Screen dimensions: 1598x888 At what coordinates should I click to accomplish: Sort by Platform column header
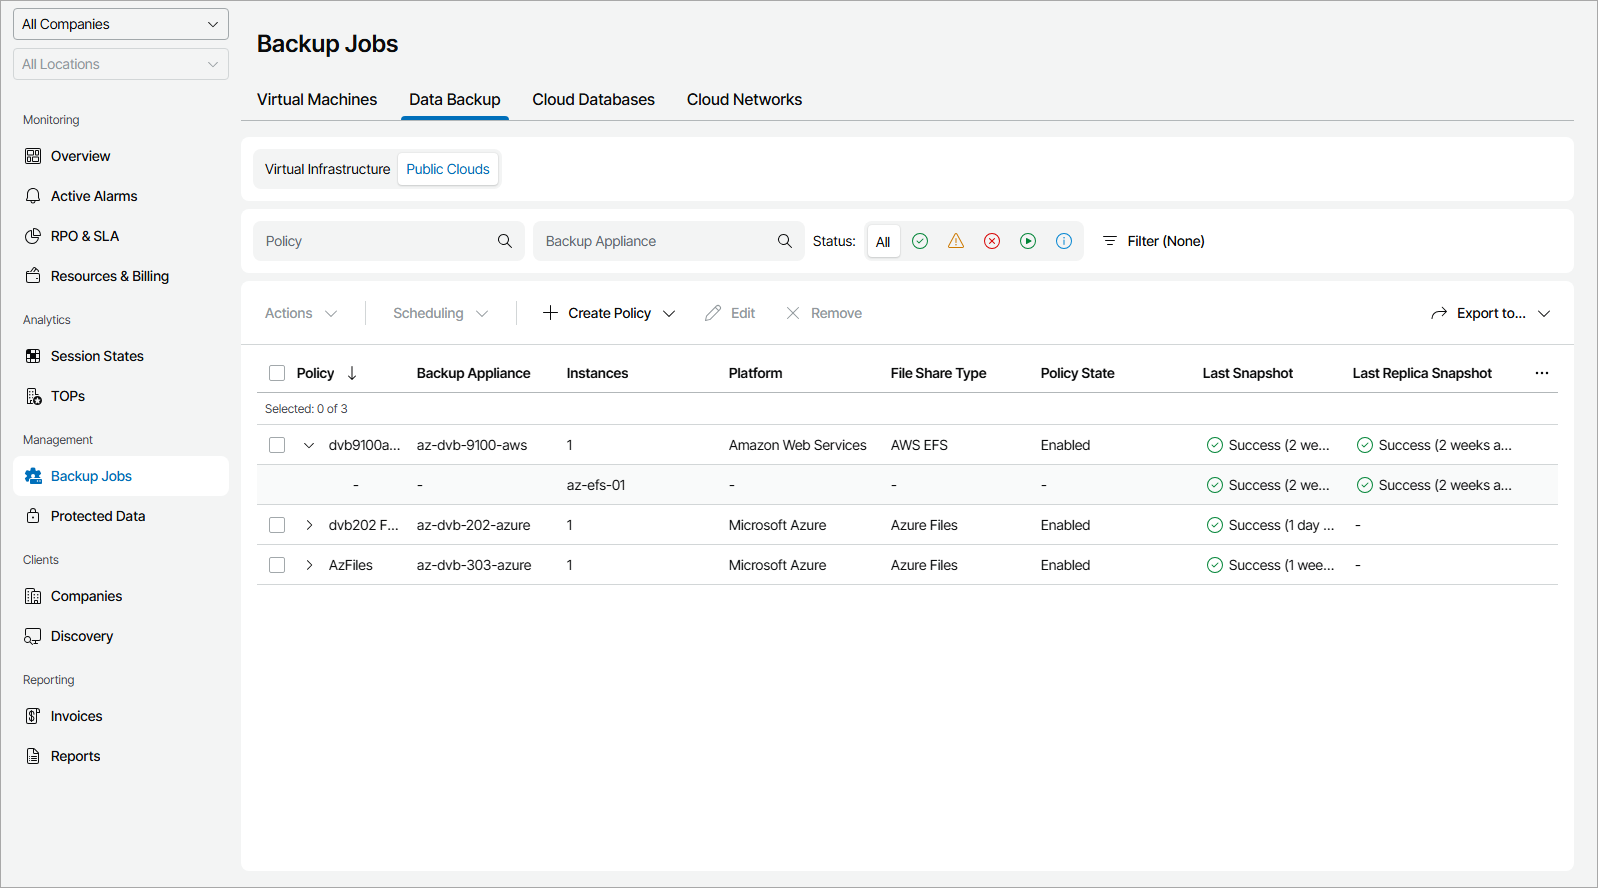click(755, 373)
